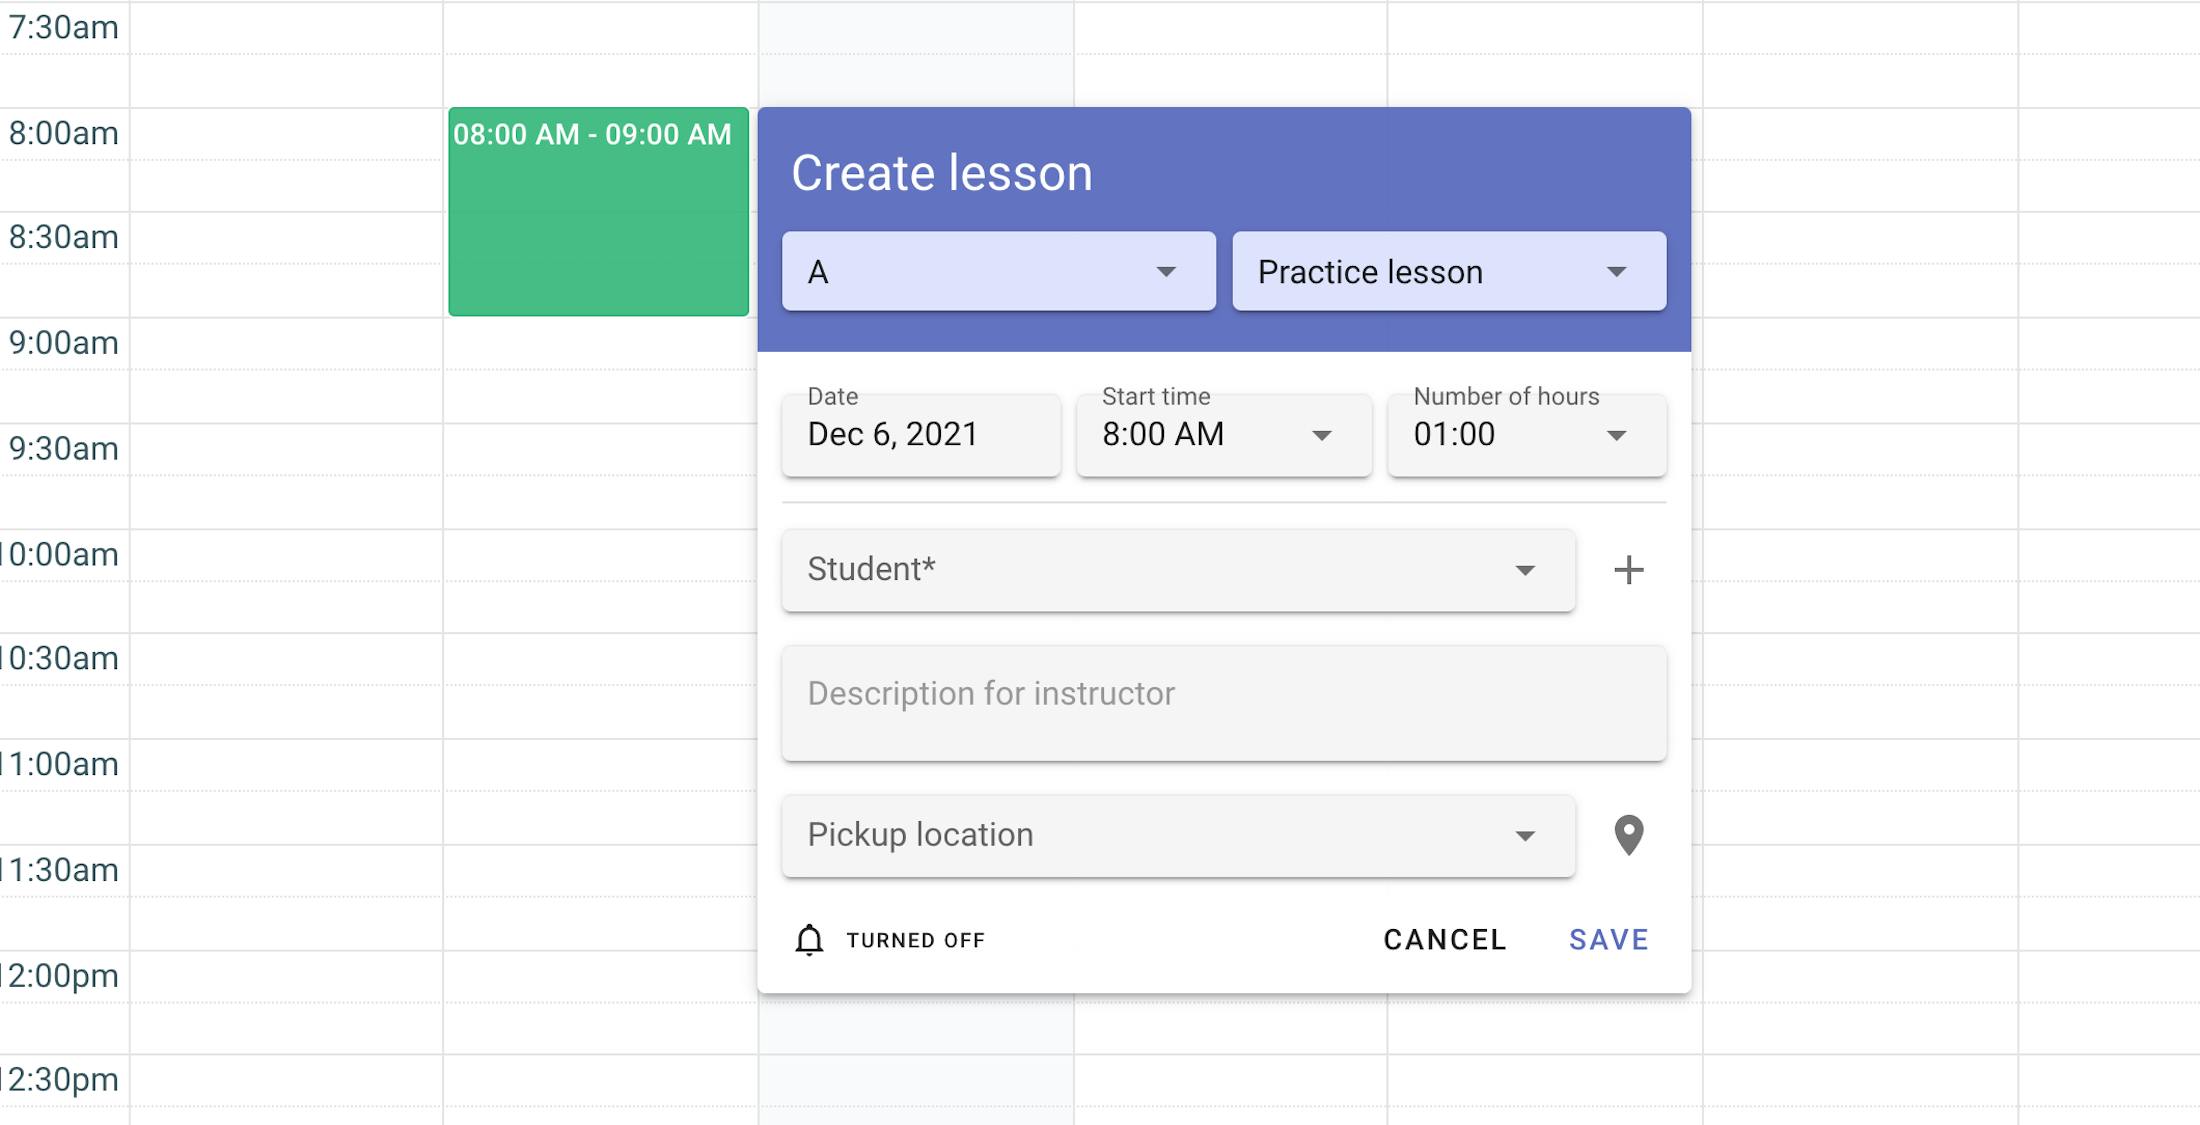Open the Practice lesson type dropdown
Image resolution: width=2200 pixels, height=1125 pixels.
1449,272
